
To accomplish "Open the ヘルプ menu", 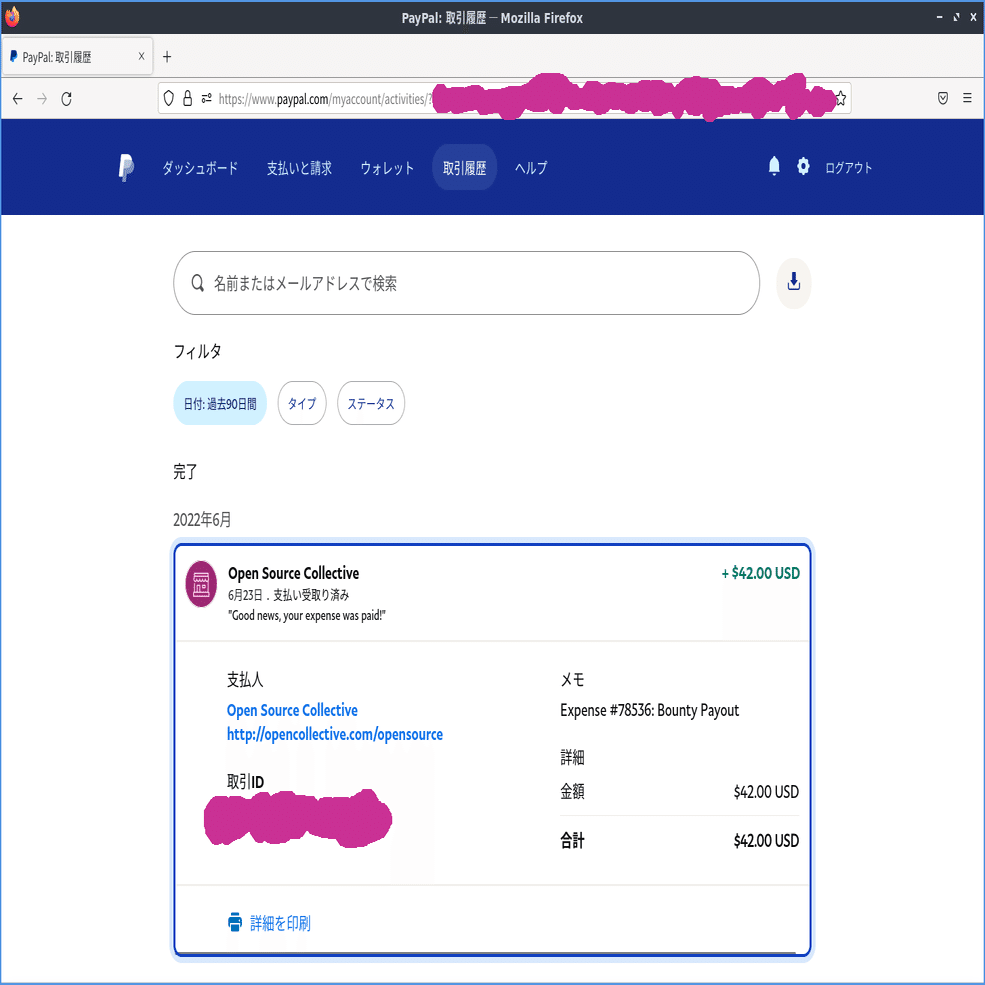I will click(531, 168).
